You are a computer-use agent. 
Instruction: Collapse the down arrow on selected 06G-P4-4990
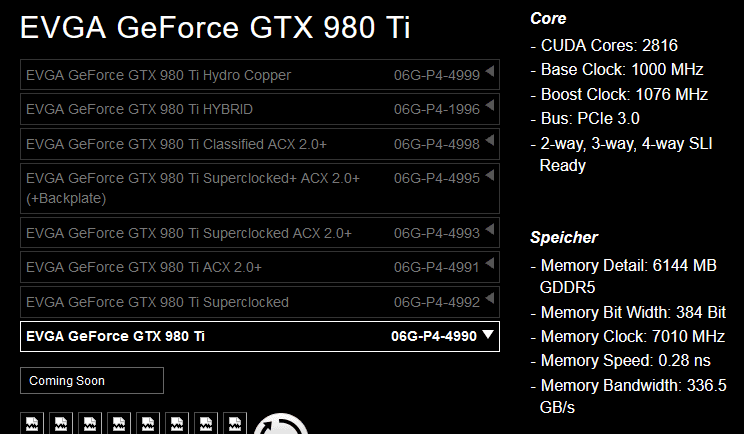coord(488,336)
